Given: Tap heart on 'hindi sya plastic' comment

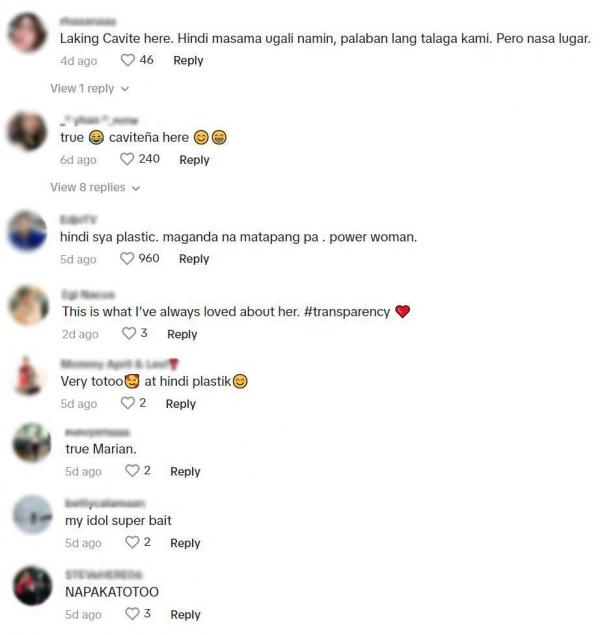Looking at the screenshot, I should click(x=127, y=258).
